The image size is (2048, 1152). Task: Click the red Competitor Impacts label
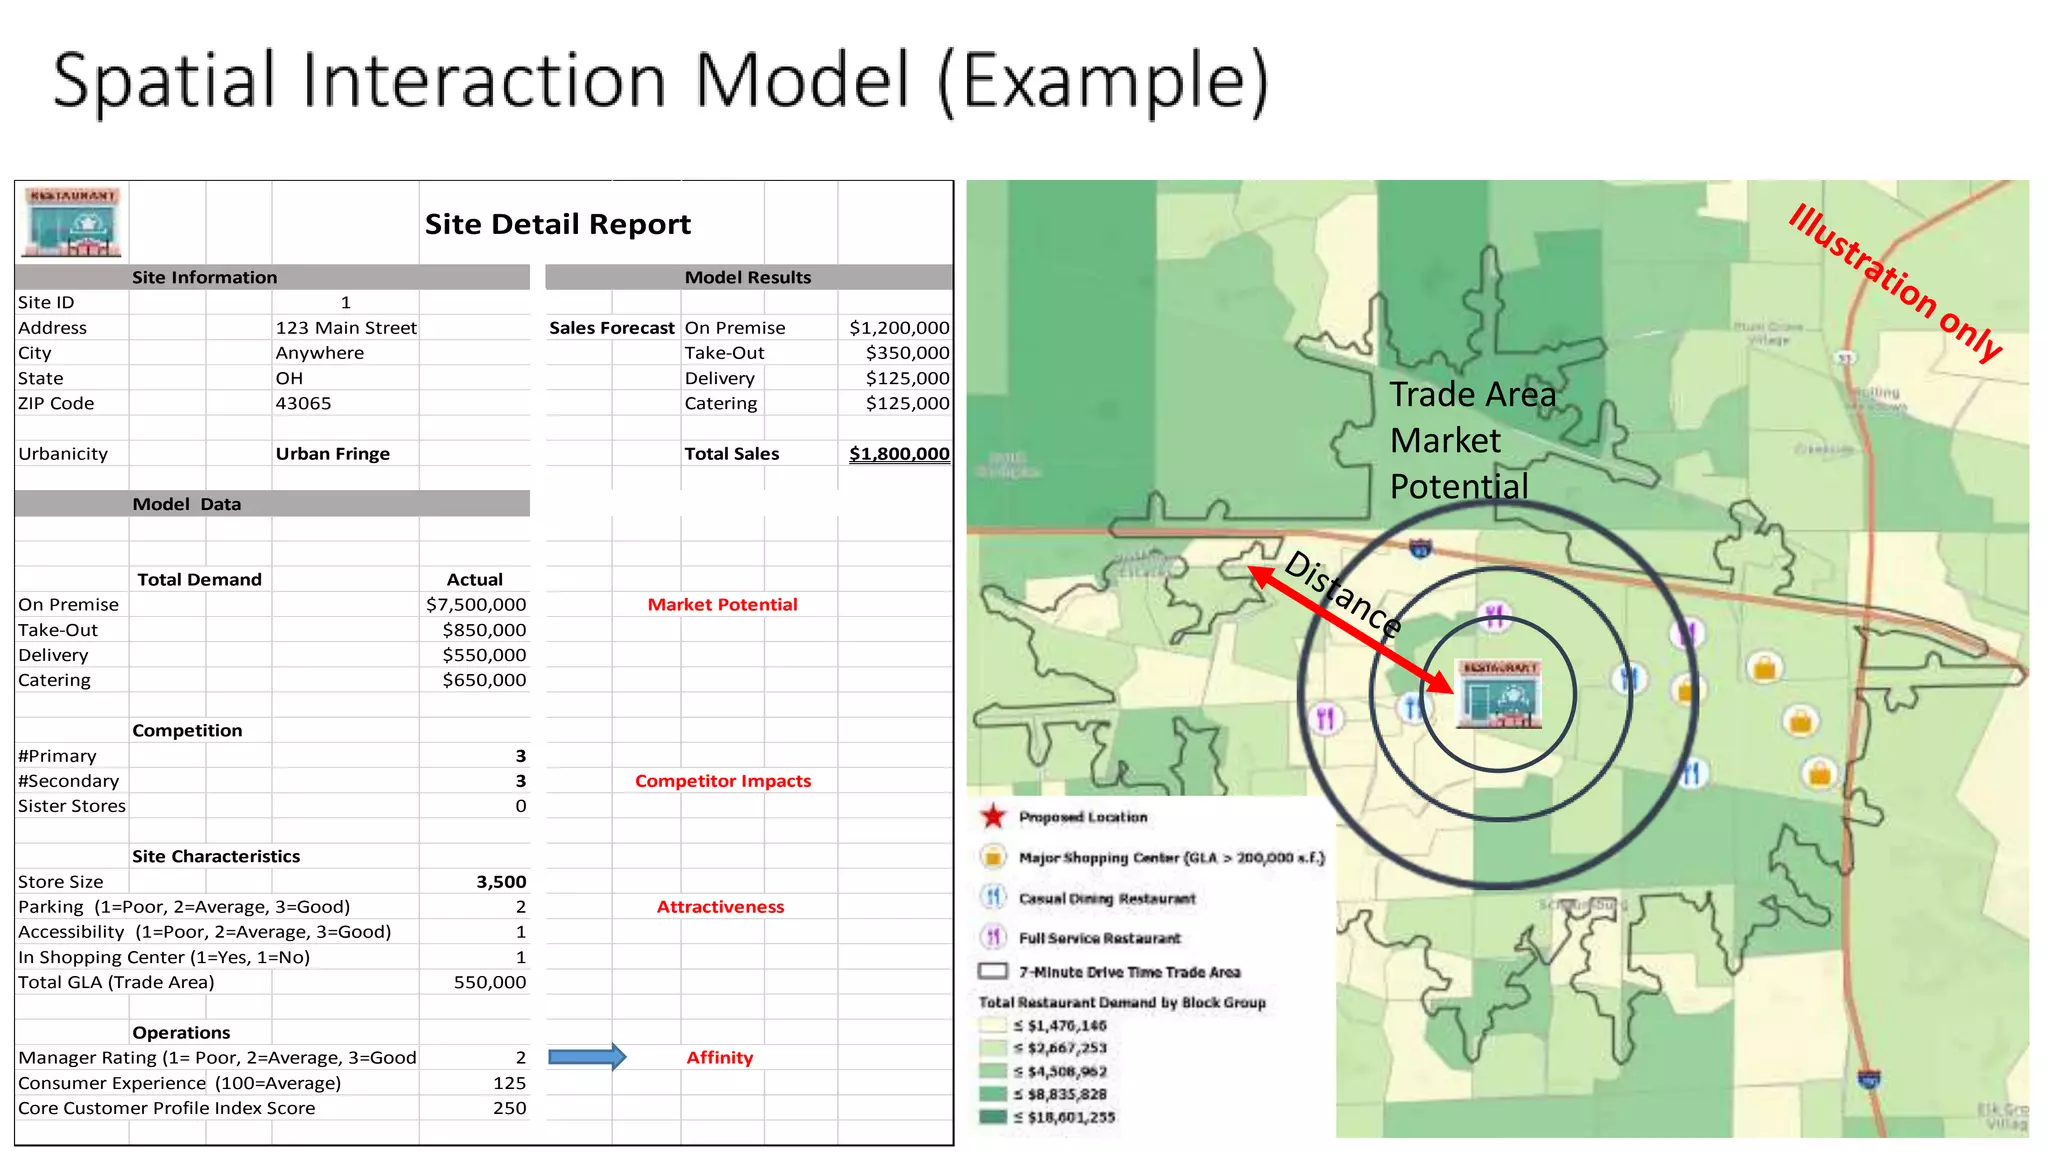(723, 781)
